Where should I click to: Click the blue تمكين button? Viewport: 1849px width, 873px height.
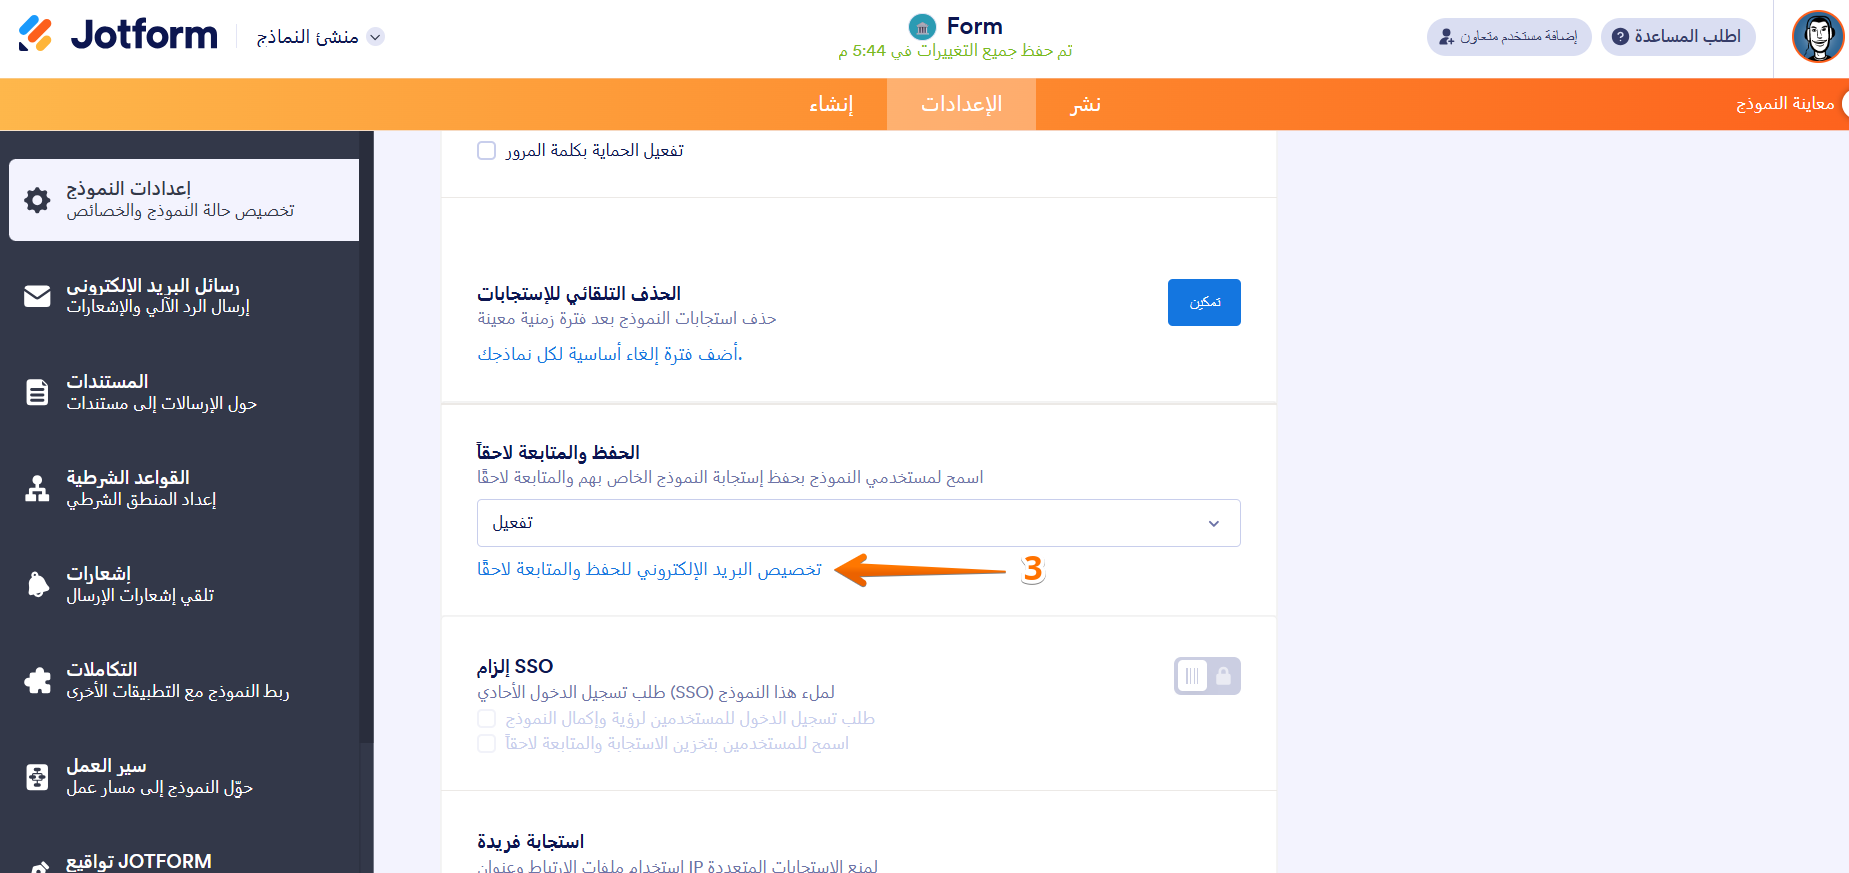[1204, 302]
